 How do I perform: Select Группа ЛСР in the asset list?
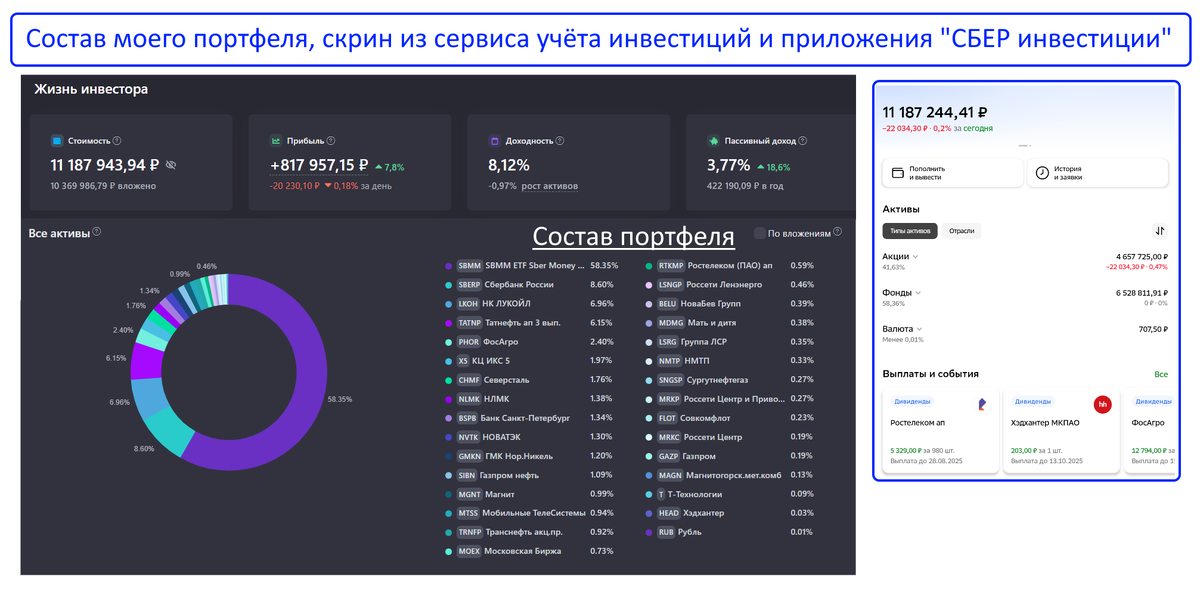click(x=705, y=342)
